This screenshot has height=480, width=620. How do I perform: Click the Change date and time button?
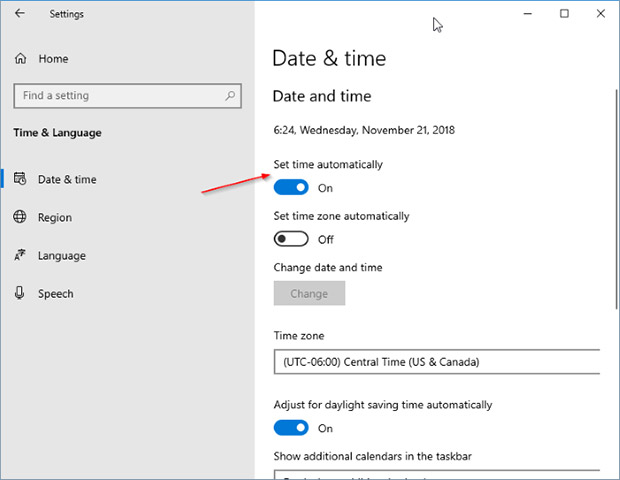[309, 293]
